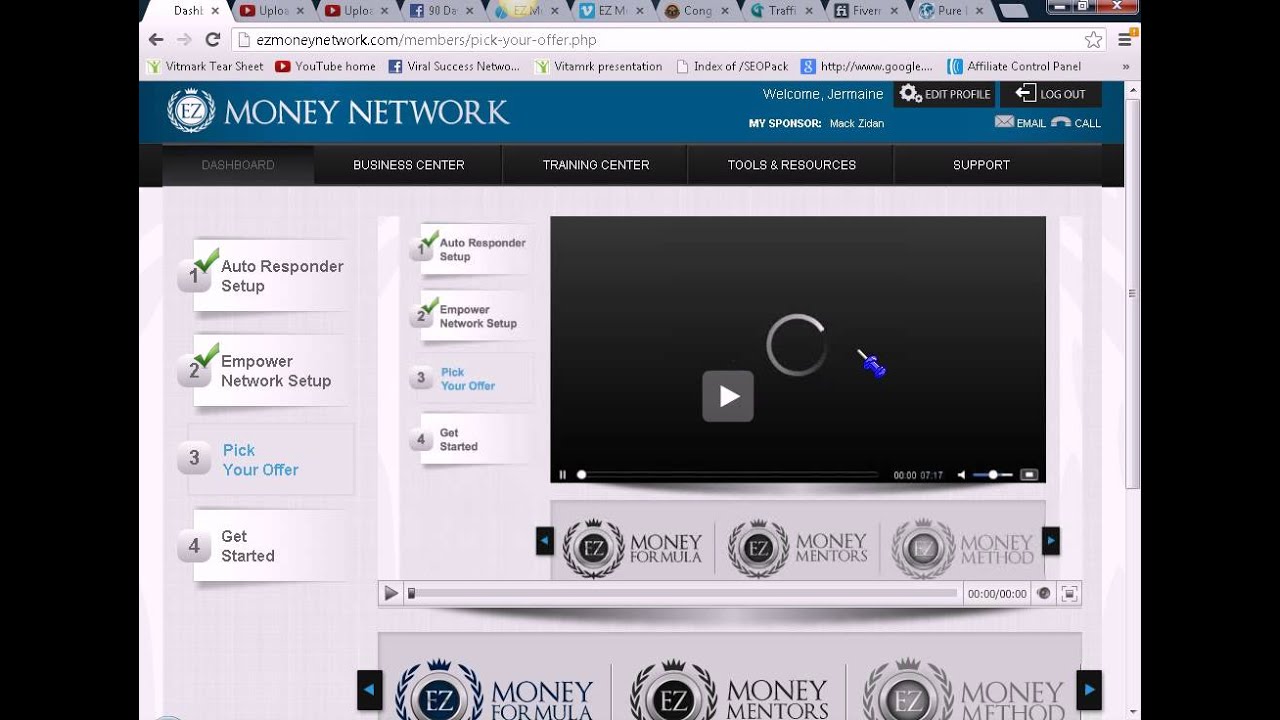The image size is (1280, 720).
Task: Reload the page with refresh icon
Action: [x=212, y=40]
